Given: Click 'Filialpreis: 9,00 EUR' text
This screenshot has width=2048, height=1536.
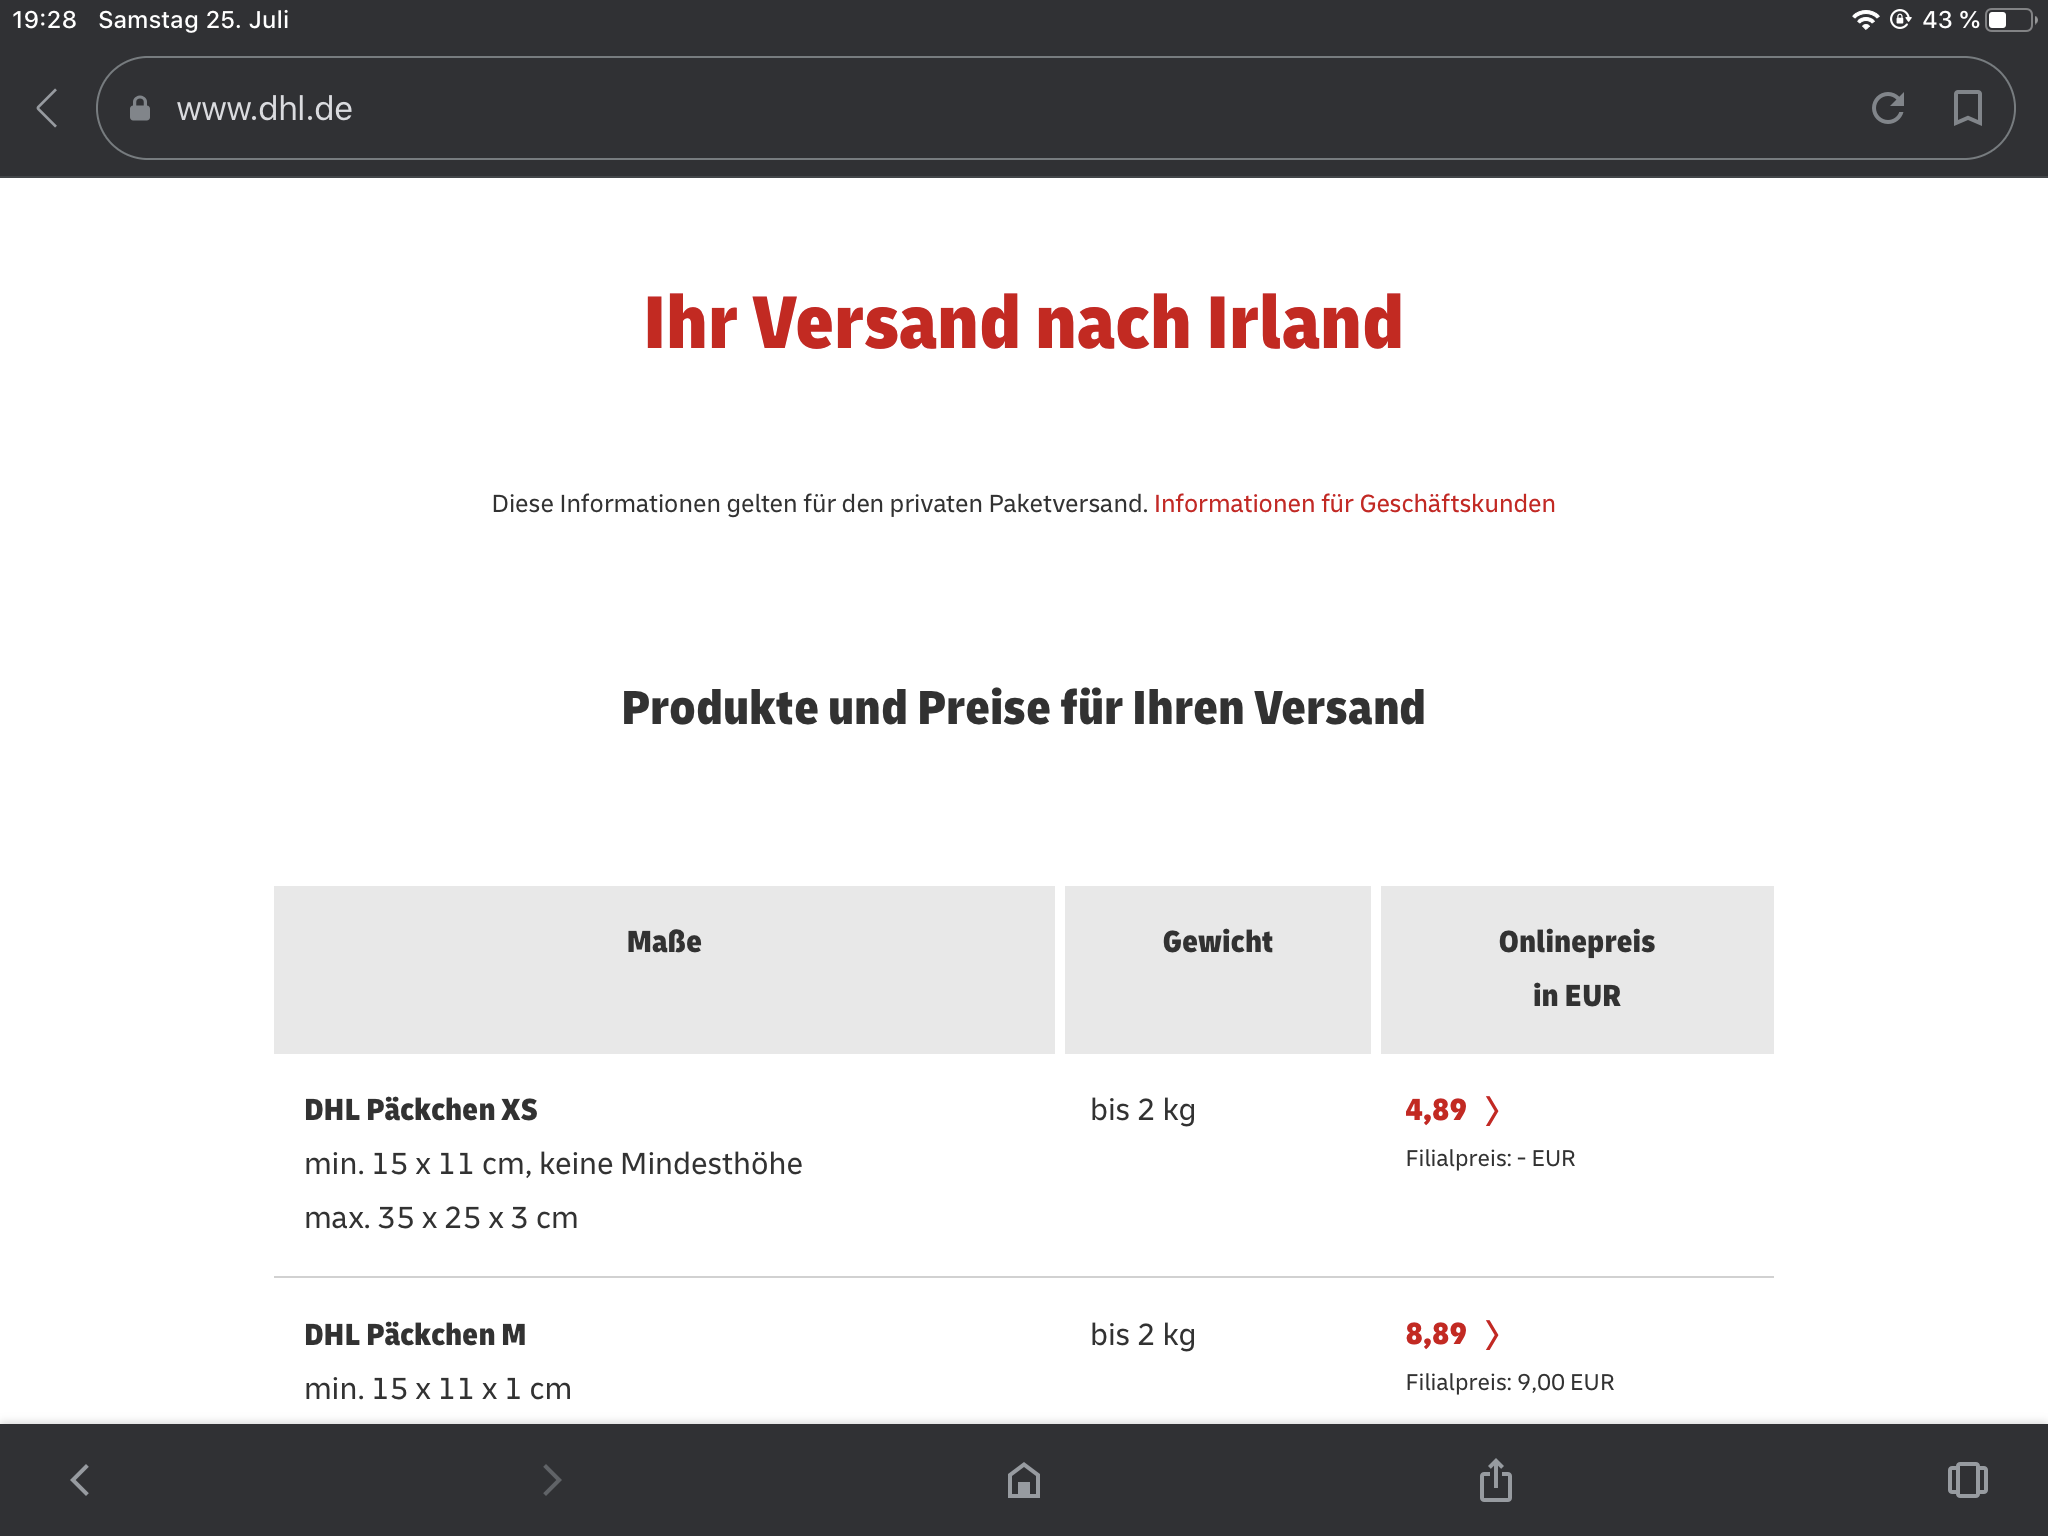Looking at the screenshot, I should (1510, 1382).
